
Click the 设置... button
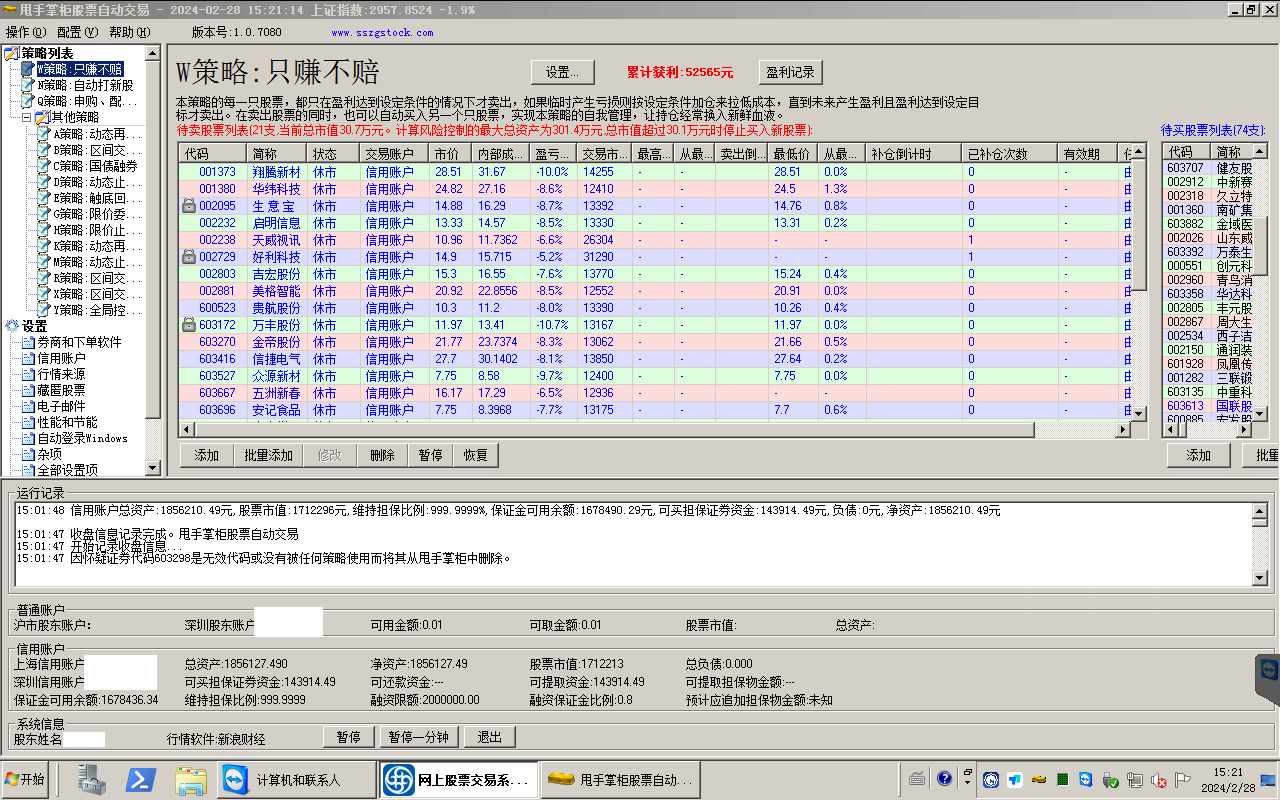coord(562,72)
